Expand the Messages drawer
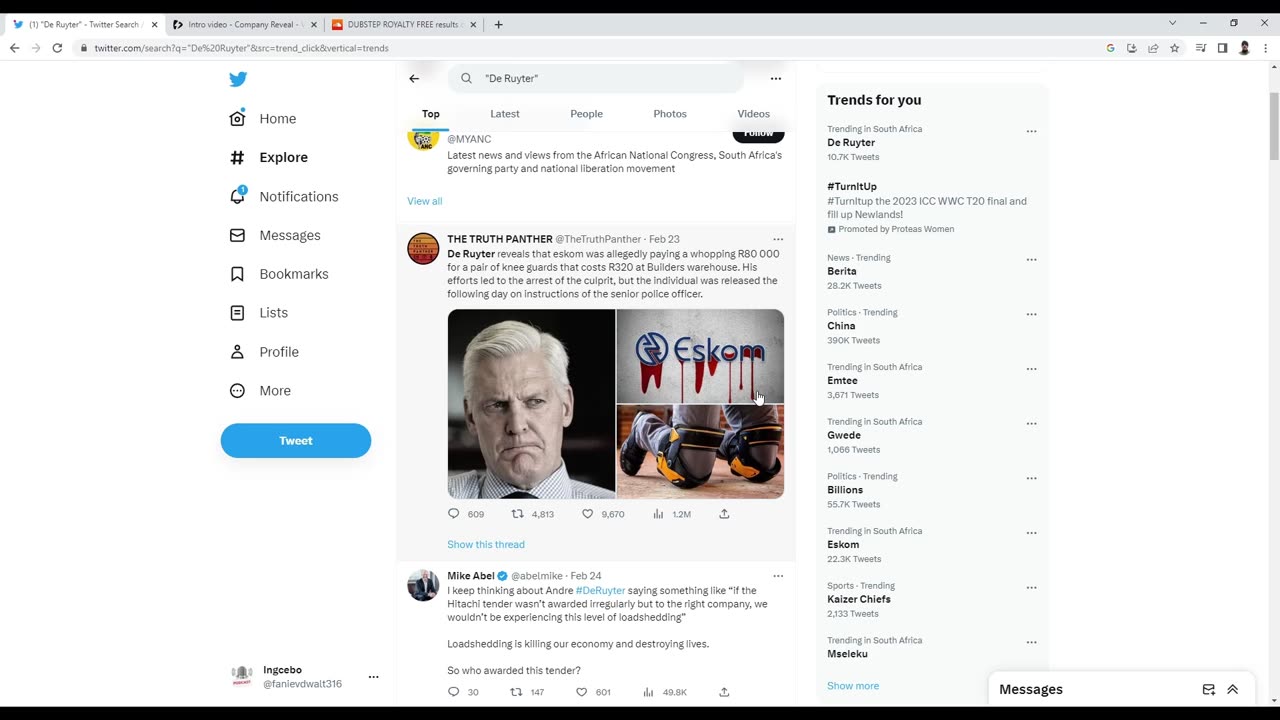Image resolution: width=1280 pixels, height=720 pixels. click(1233, 690)
